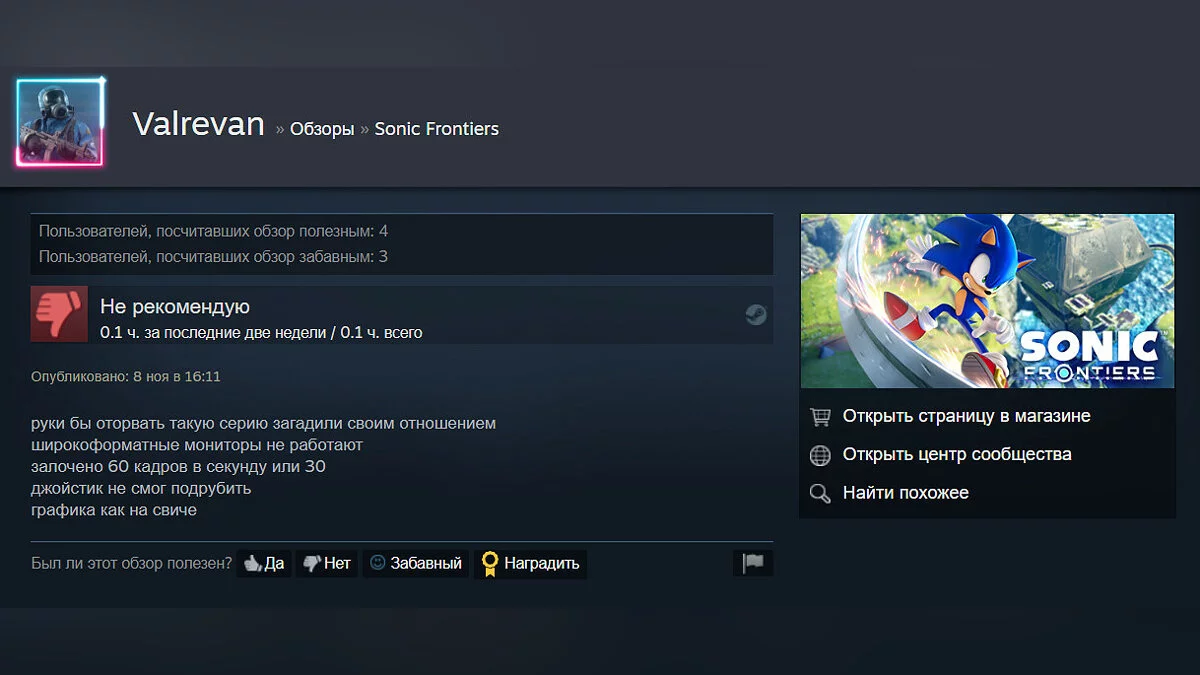The height and width of the screenshot is (675, 1200).
Task: Click the globe community hub icon
Action: tap(820, 455)
